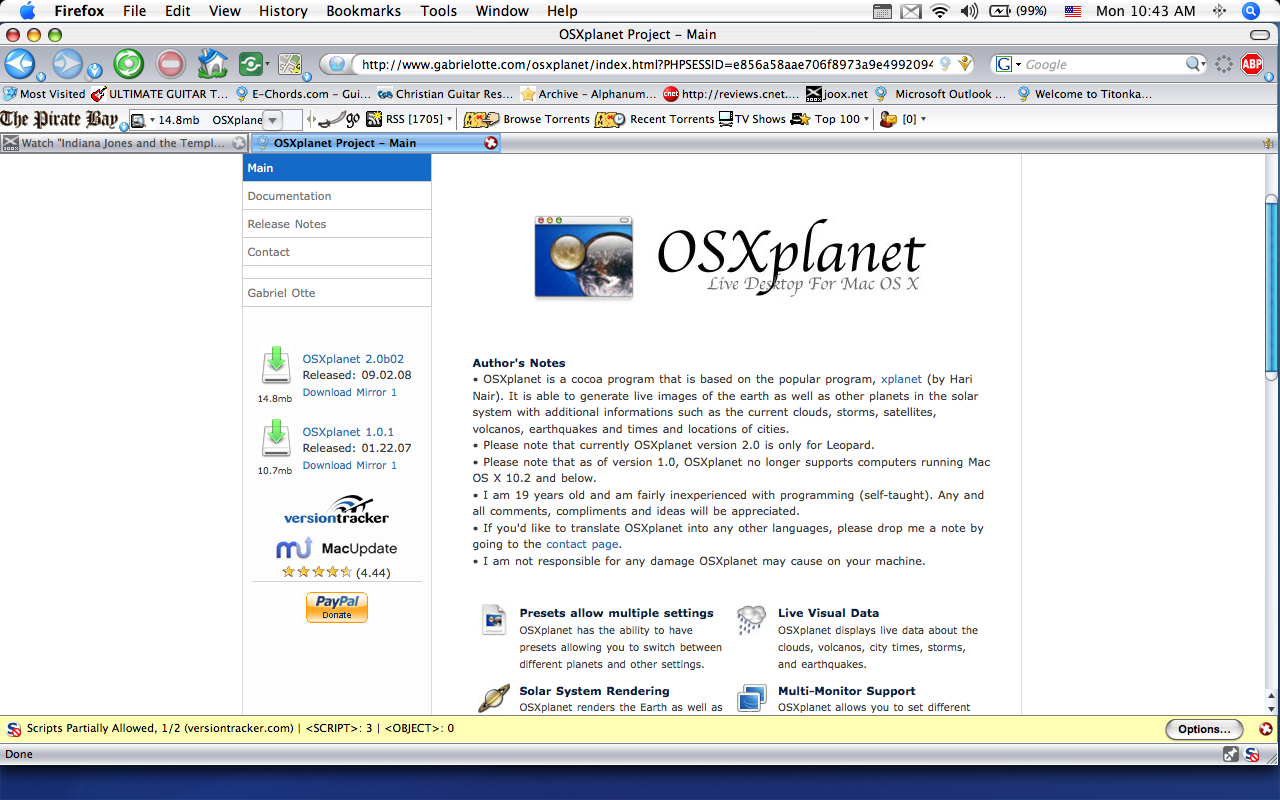Close the OSXplanet Project tab
1280x800 pixels.
click(490, 143)
